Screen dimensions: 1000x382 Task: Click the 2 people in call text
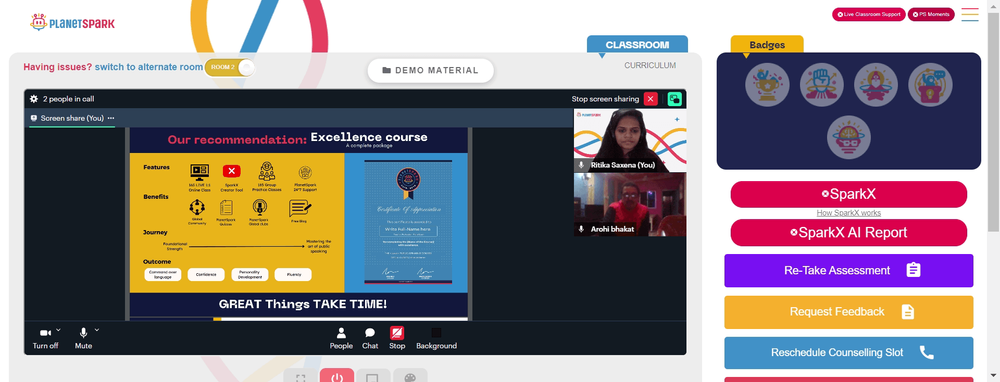click(x=68, y=99)
